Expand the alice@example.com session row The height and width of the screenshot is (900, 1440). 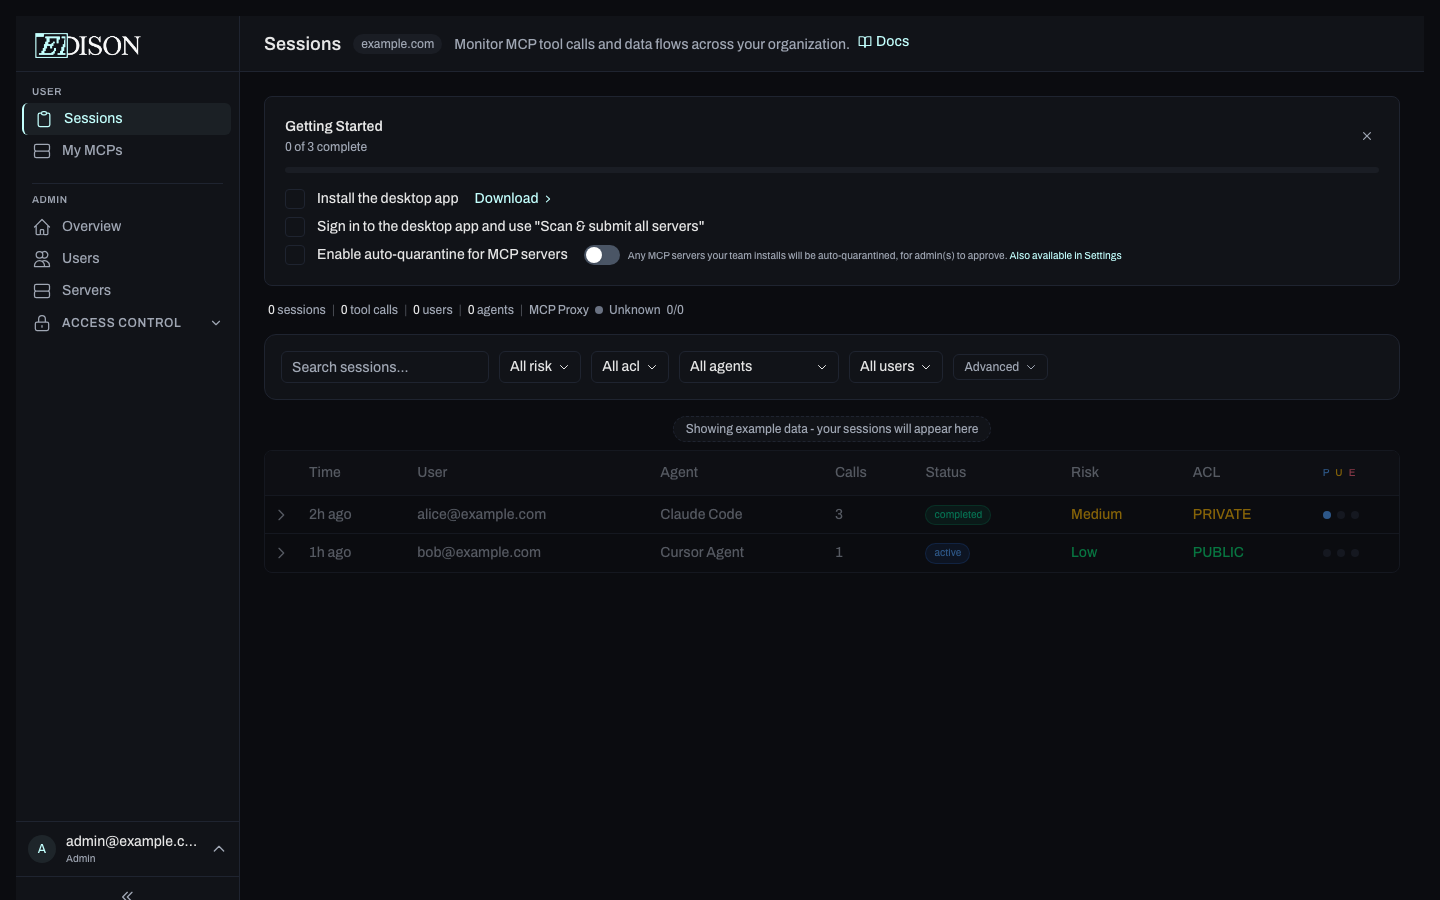[281, 515]
